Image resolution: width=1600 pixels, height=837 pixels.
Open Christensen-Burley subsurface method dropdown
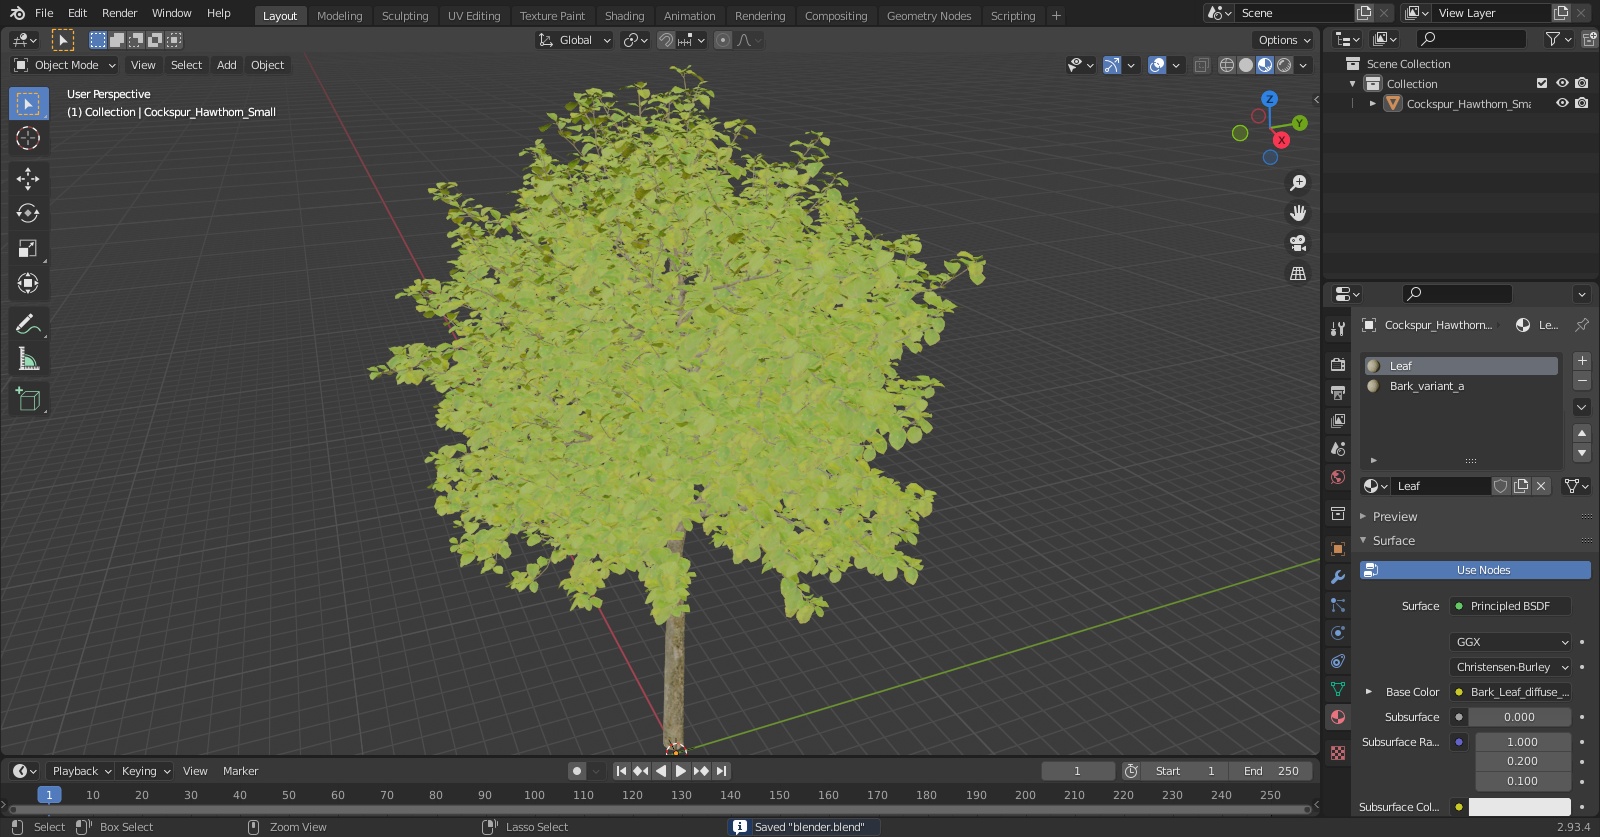coord(1510,667)
